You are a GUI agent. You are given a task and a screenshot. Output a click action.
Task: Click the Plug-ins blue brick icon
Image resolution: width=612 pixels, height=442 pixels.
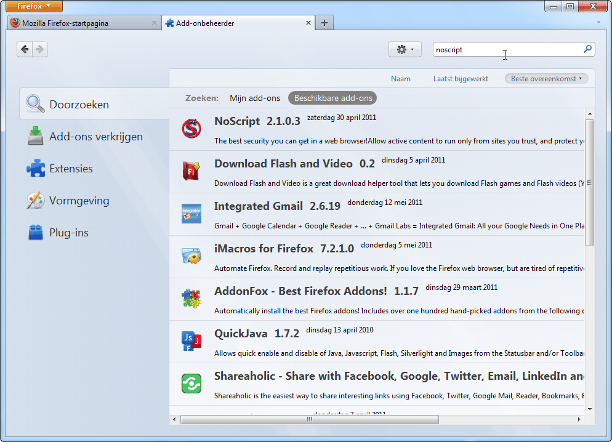pos(36,232)
